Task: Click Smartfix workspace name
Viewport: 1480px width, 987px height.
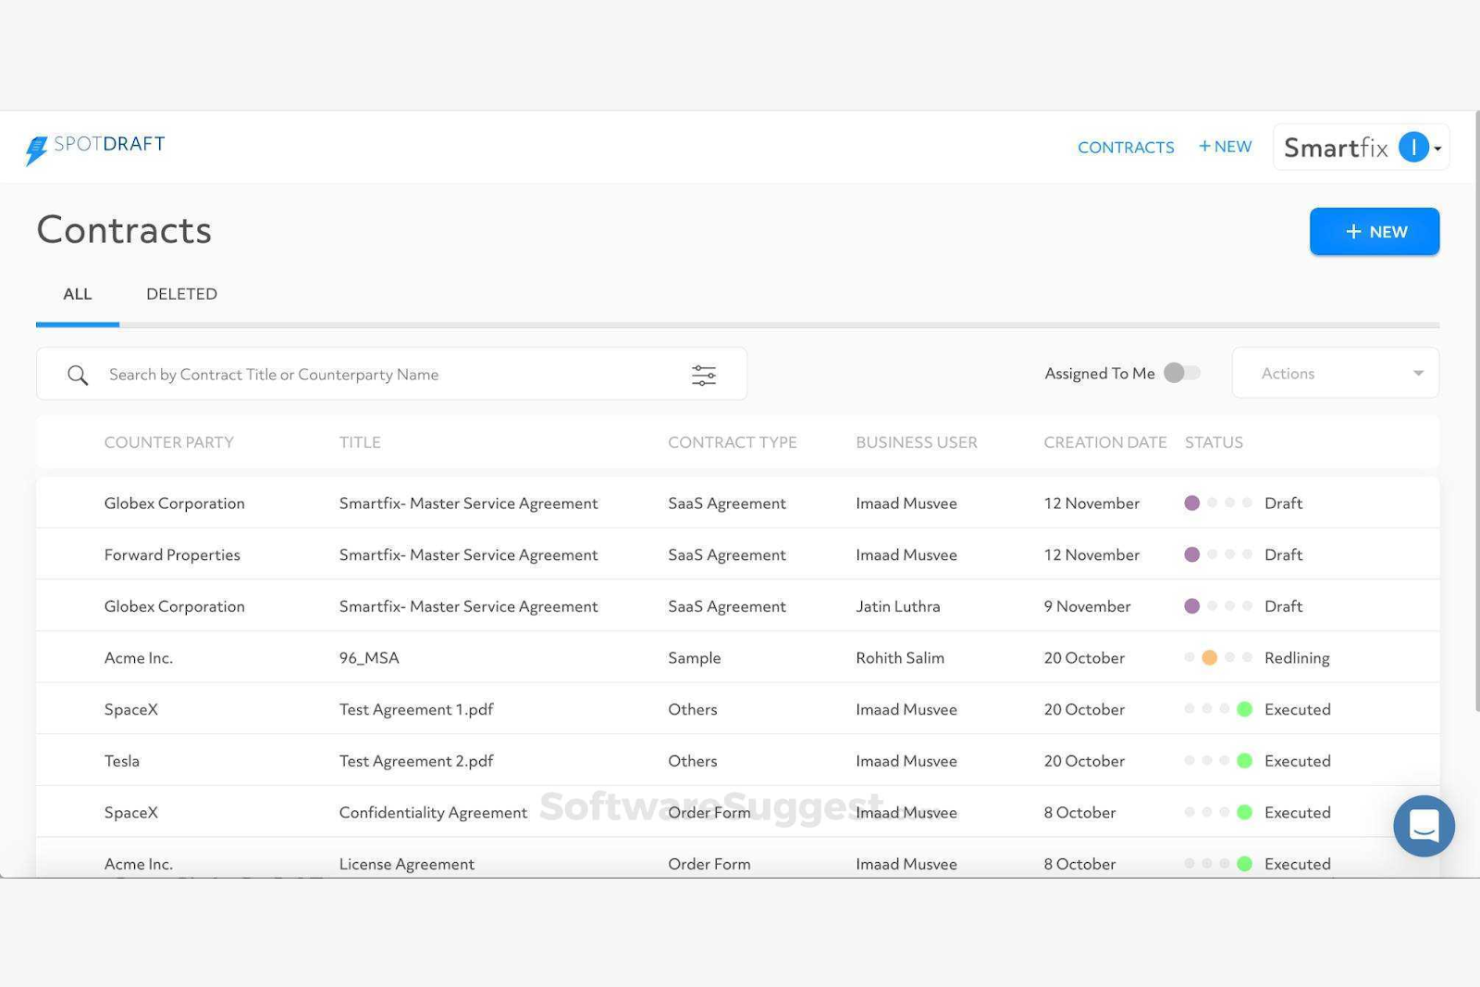Action: [1335, 148]
